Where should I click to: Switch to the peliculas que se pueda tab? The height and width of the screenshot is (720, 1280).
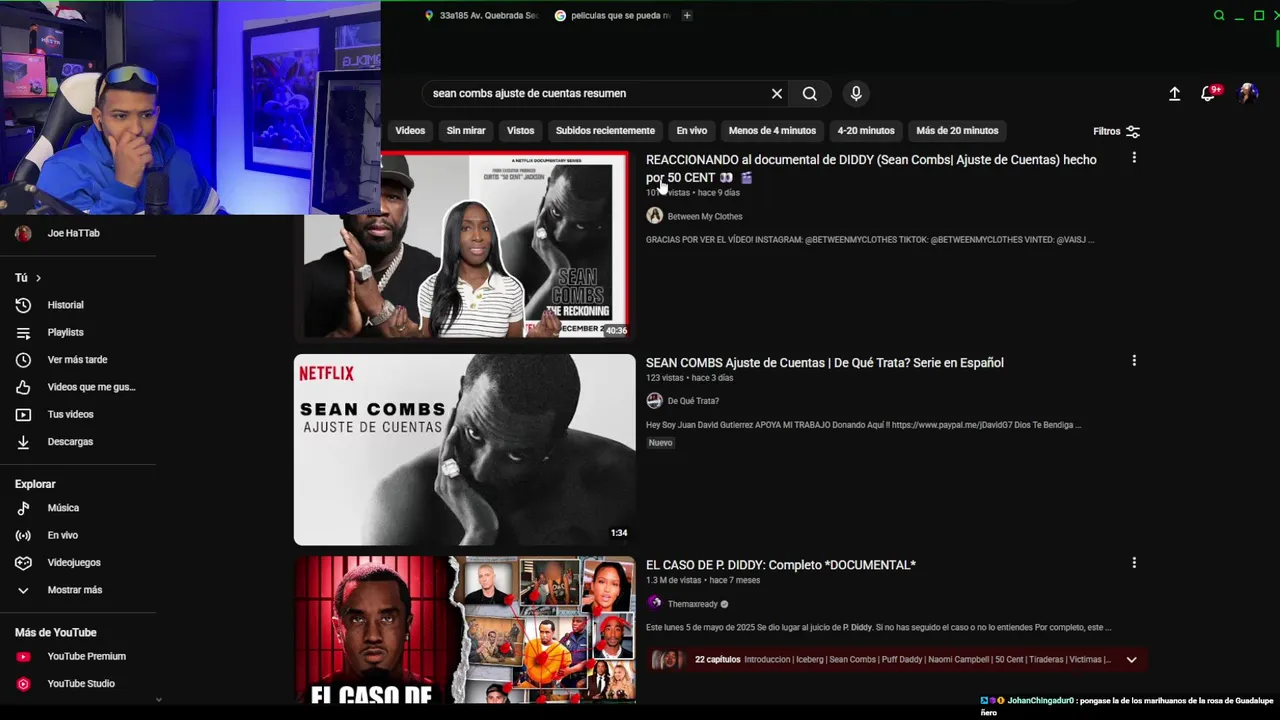pyautogui.click(x=614, y=15)
